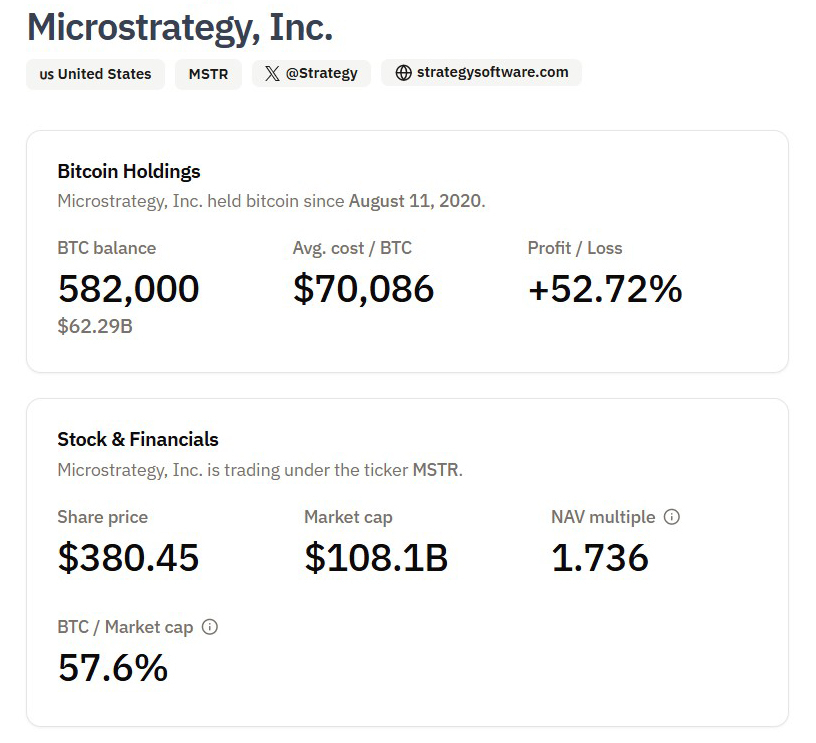Open the @Strategy profile link
The image size is (816, 743).
(321, 73)
